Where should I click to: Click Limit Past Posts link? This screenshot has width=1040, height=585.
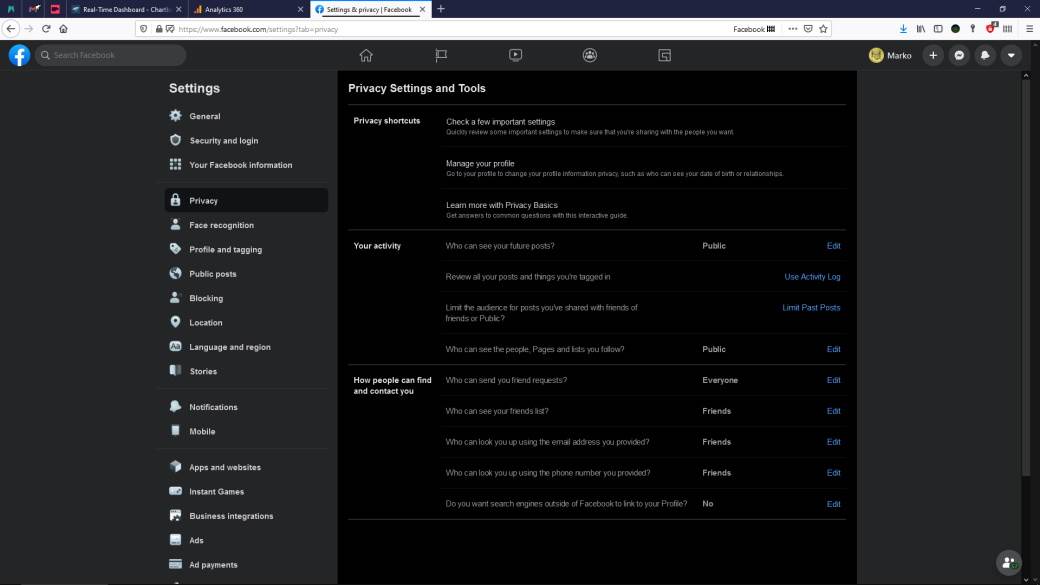click(x=811, y=308)
